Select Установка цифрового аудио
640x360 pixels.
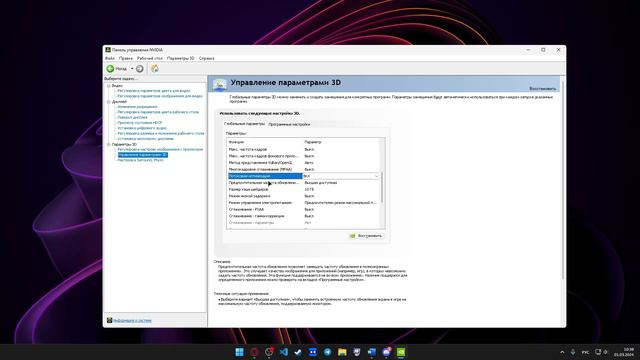[142, 128]
